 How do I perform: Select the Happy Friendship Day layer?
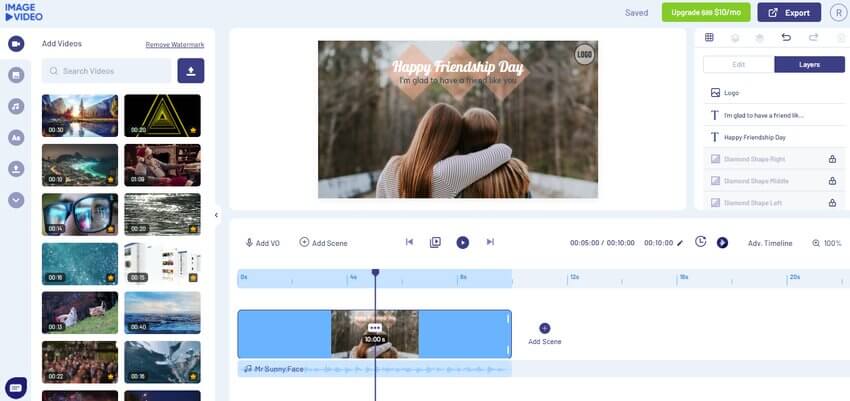(x=775, y=137)
